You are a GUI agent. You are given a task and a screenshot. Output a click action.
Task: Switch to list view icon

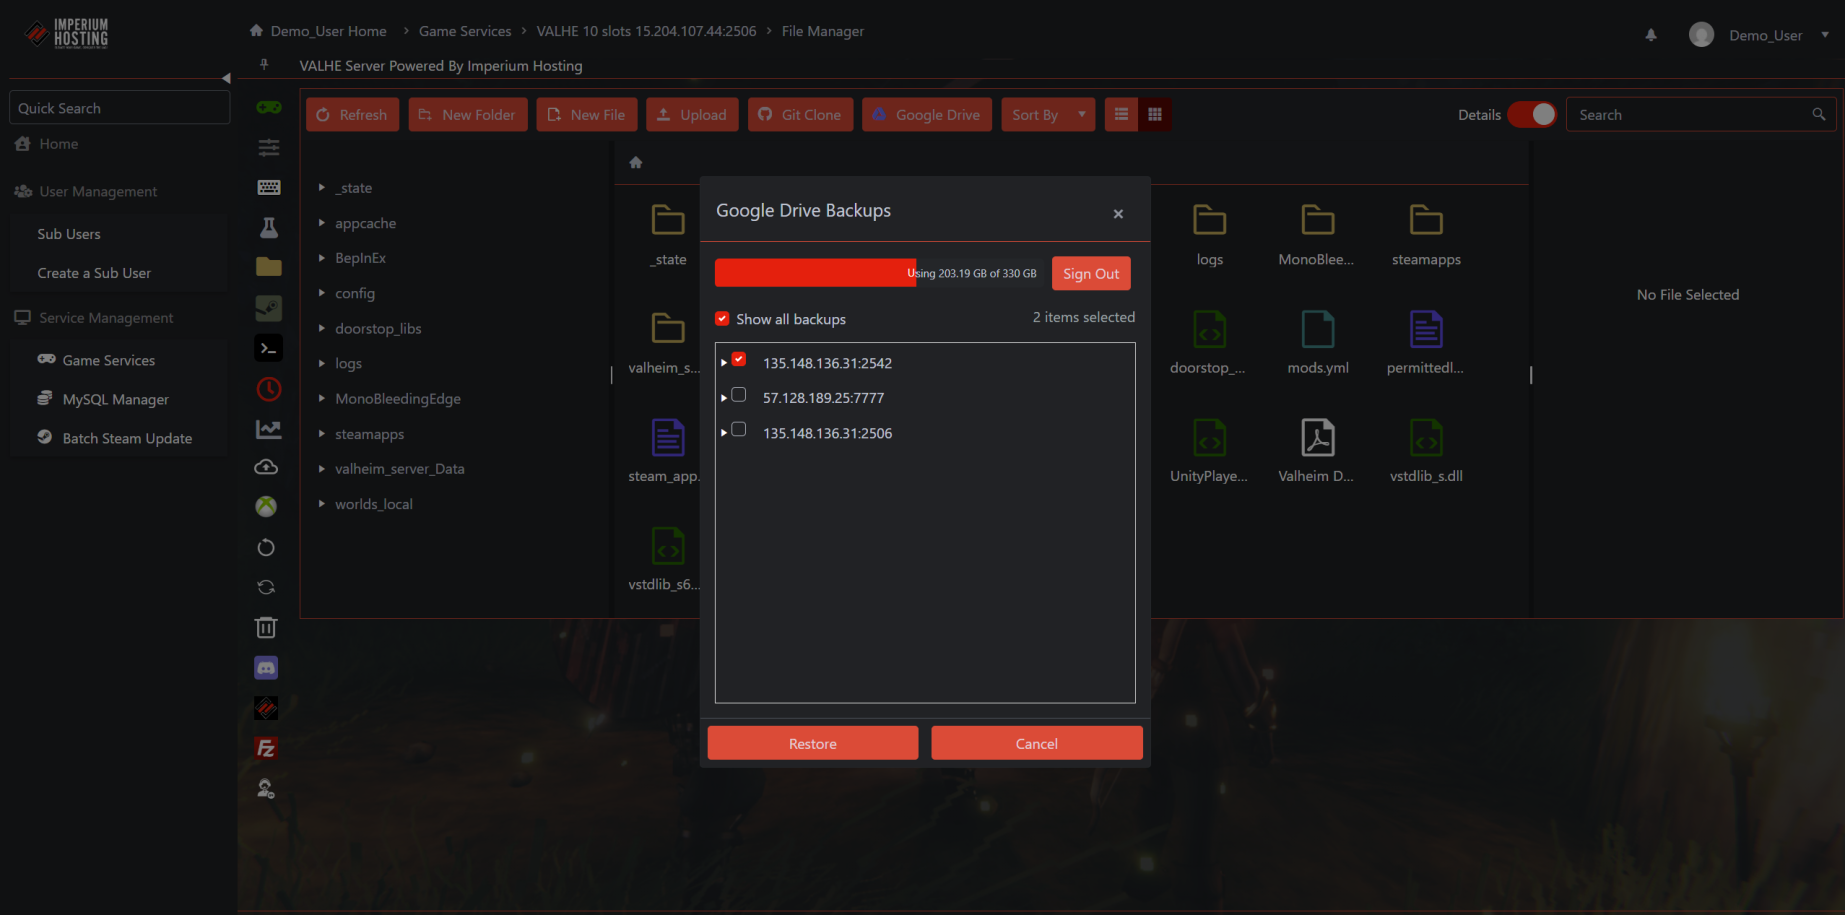point(1121,114)
